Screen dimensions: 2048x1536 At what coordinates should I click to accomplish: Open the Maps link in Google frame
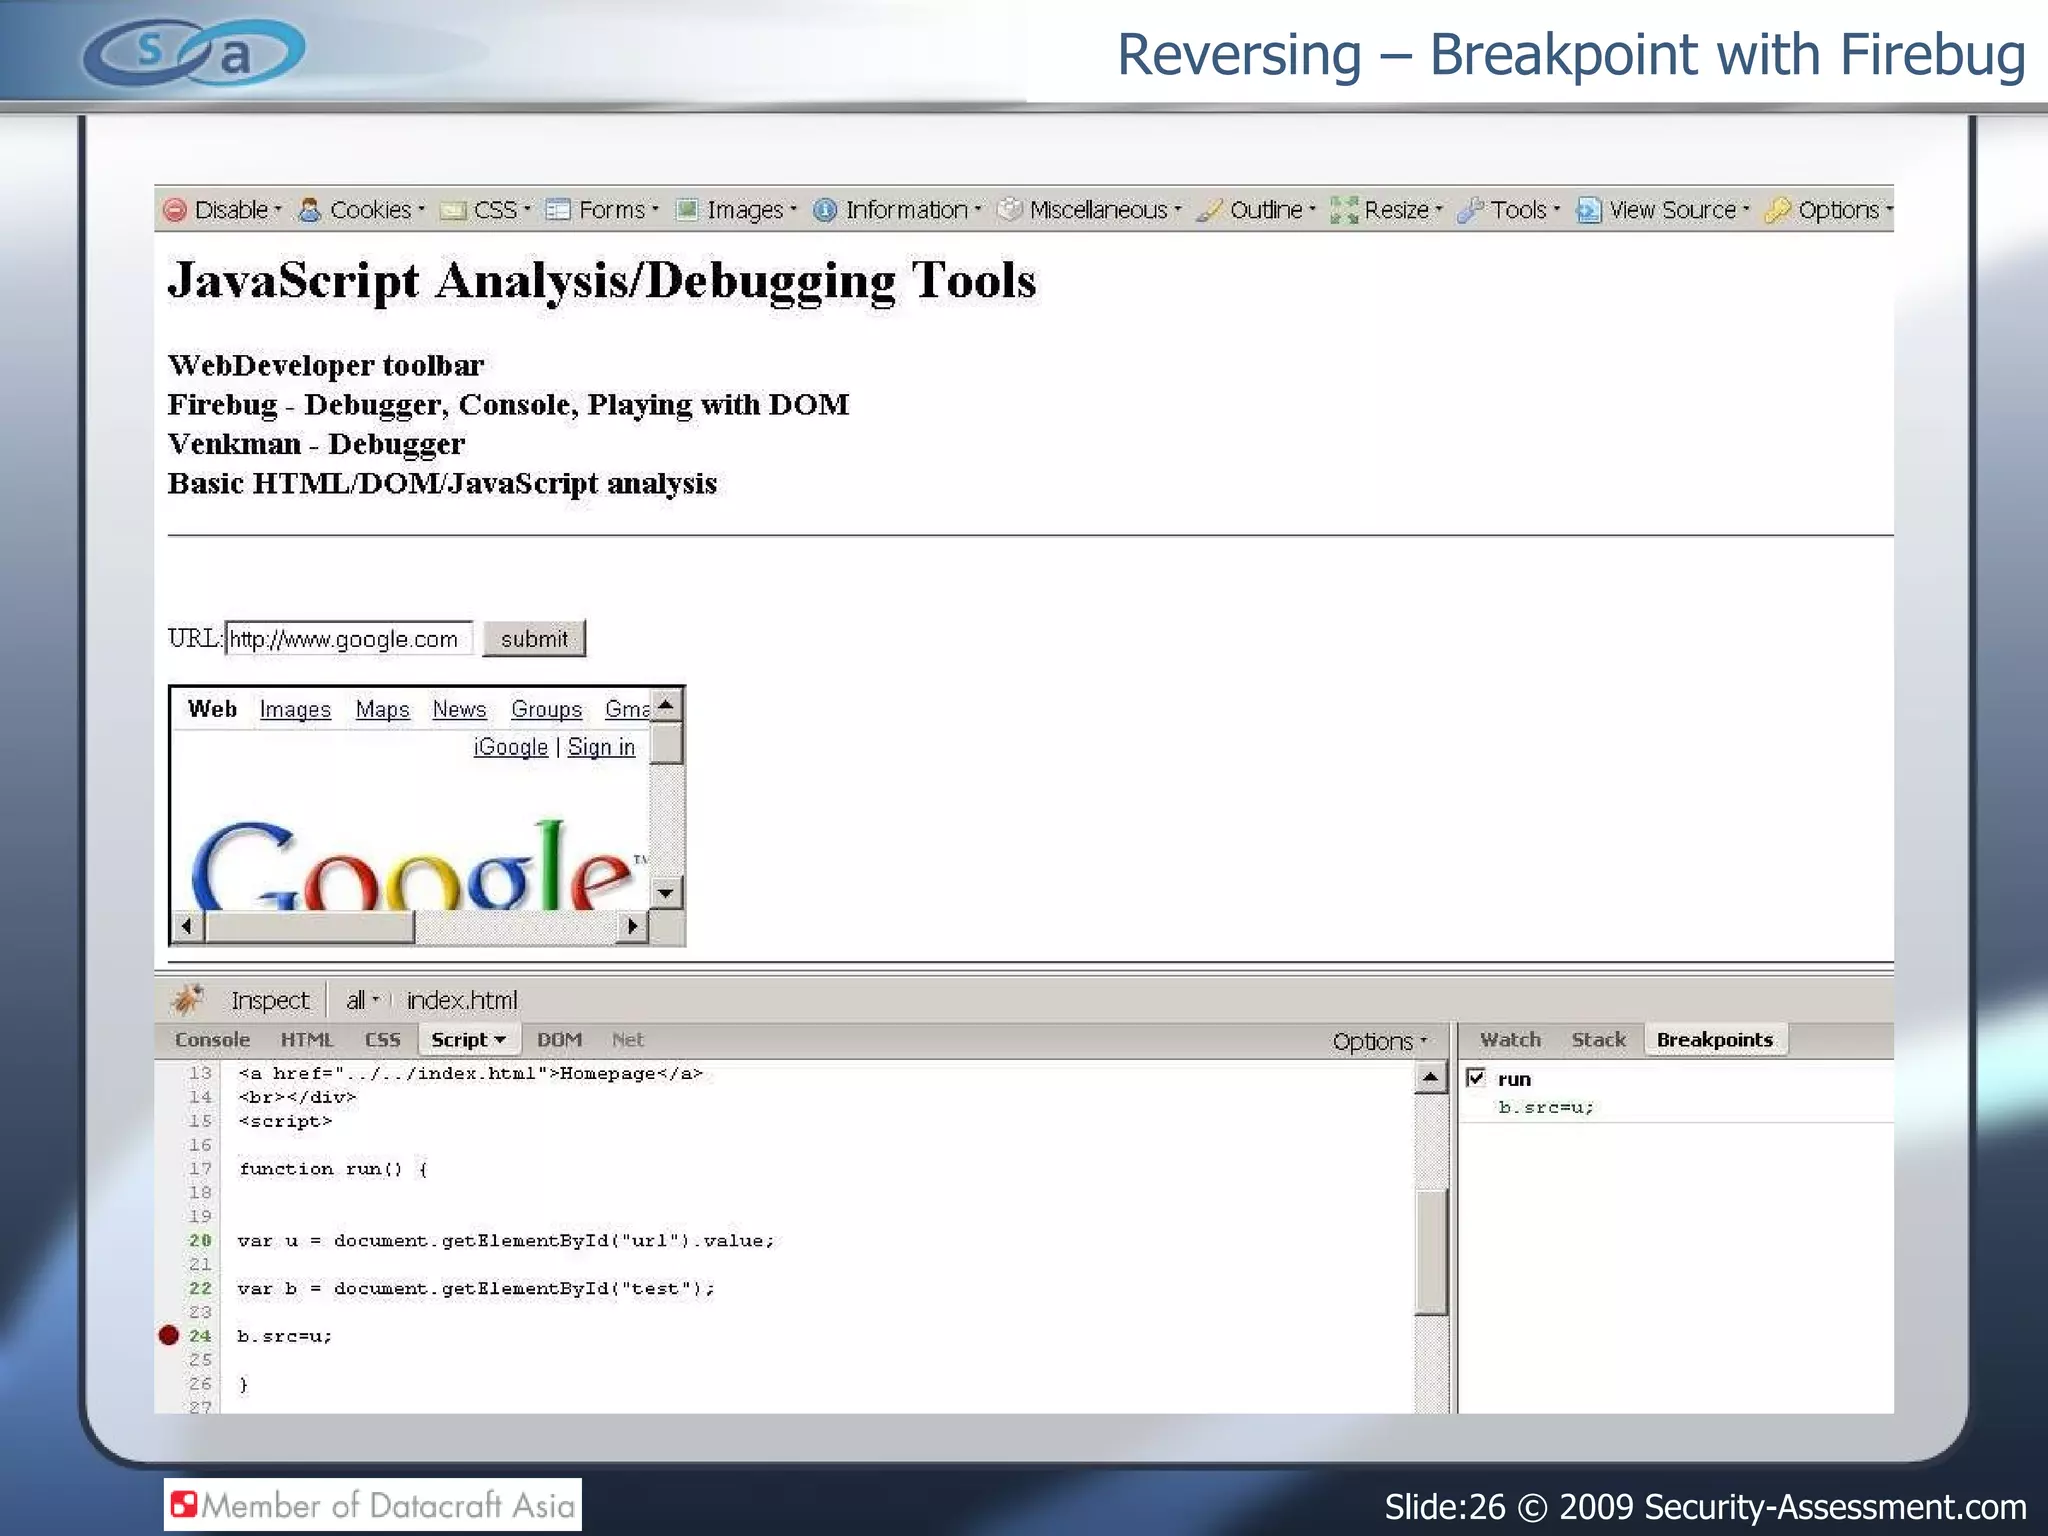[382, 709]
